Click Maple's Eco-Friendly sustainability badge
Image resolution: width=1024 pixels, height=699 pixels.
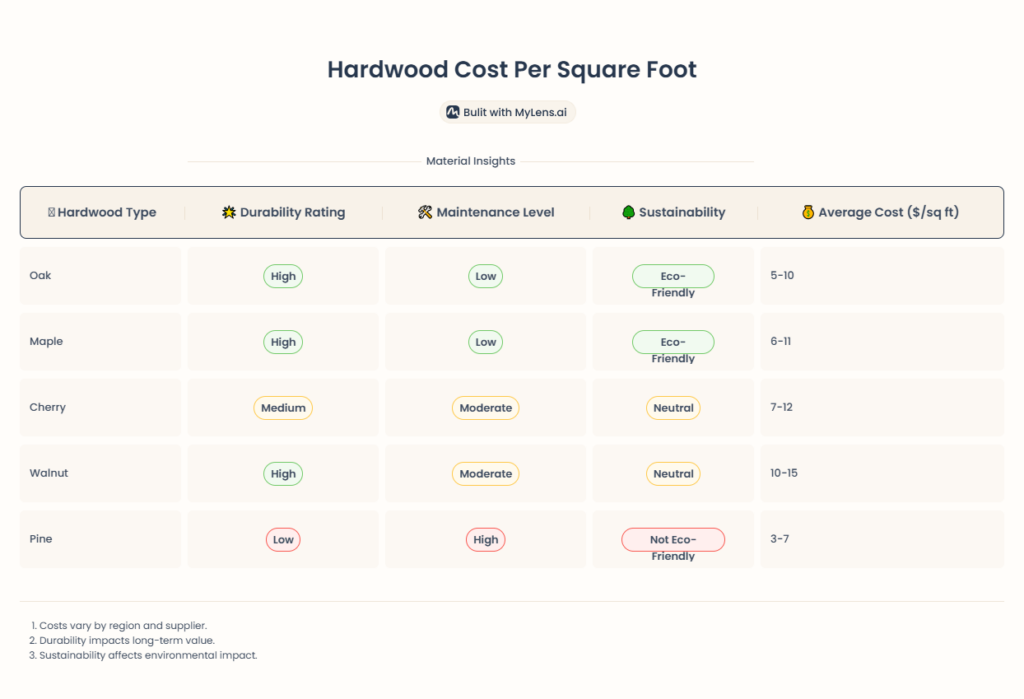tap(673, 342)
